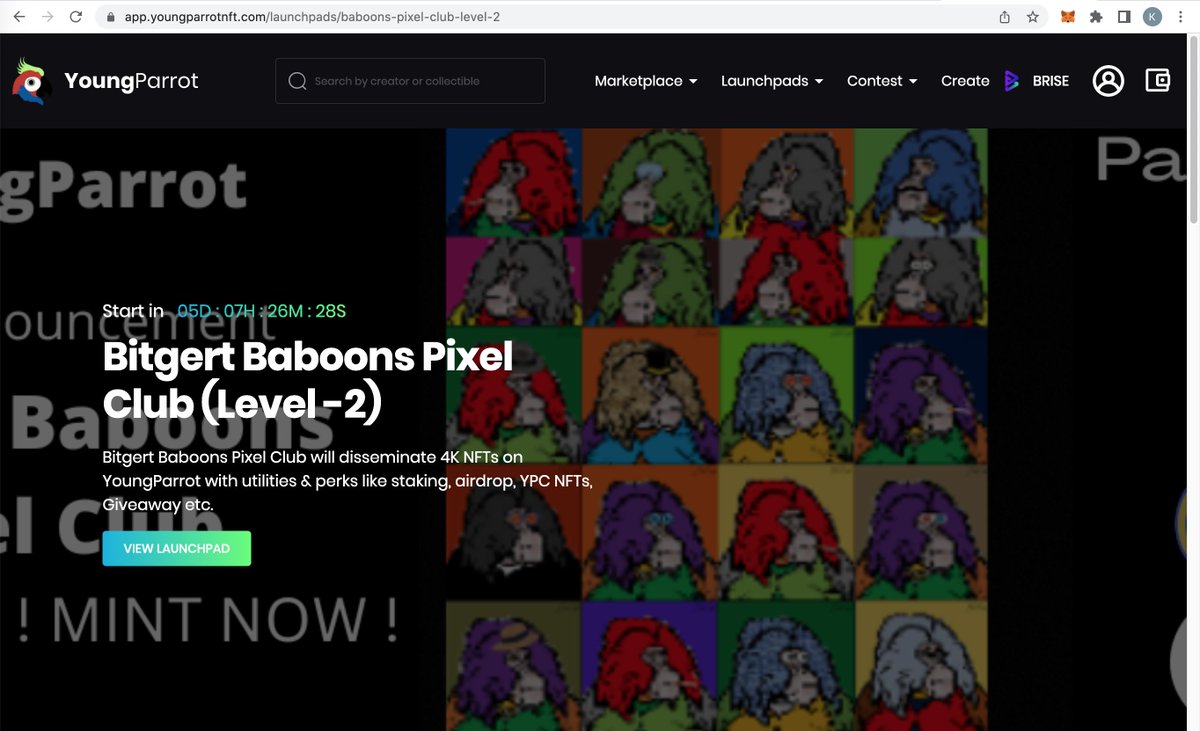Expand the Launchpads dropdown menu

[772, 81]
